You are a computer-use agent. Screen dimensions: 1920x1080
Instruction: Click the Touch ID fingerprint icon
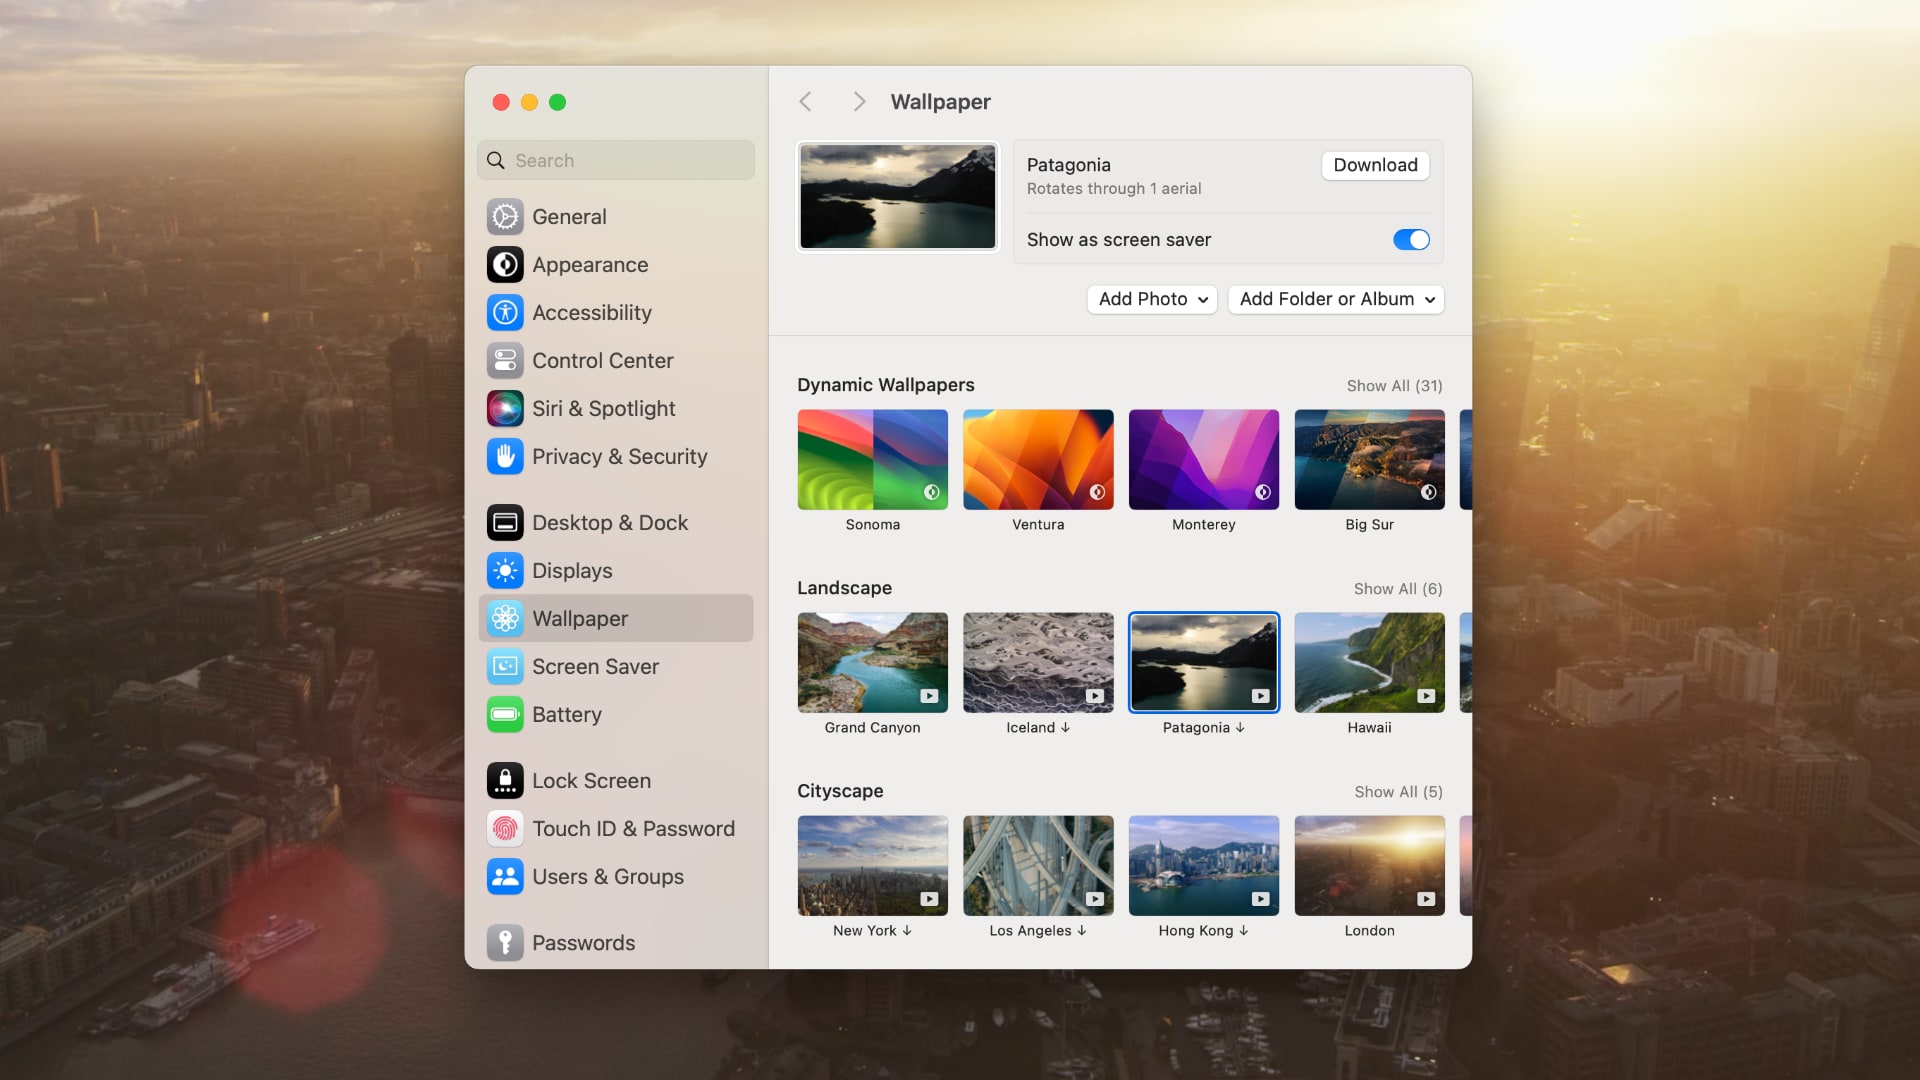click(505, 829)
